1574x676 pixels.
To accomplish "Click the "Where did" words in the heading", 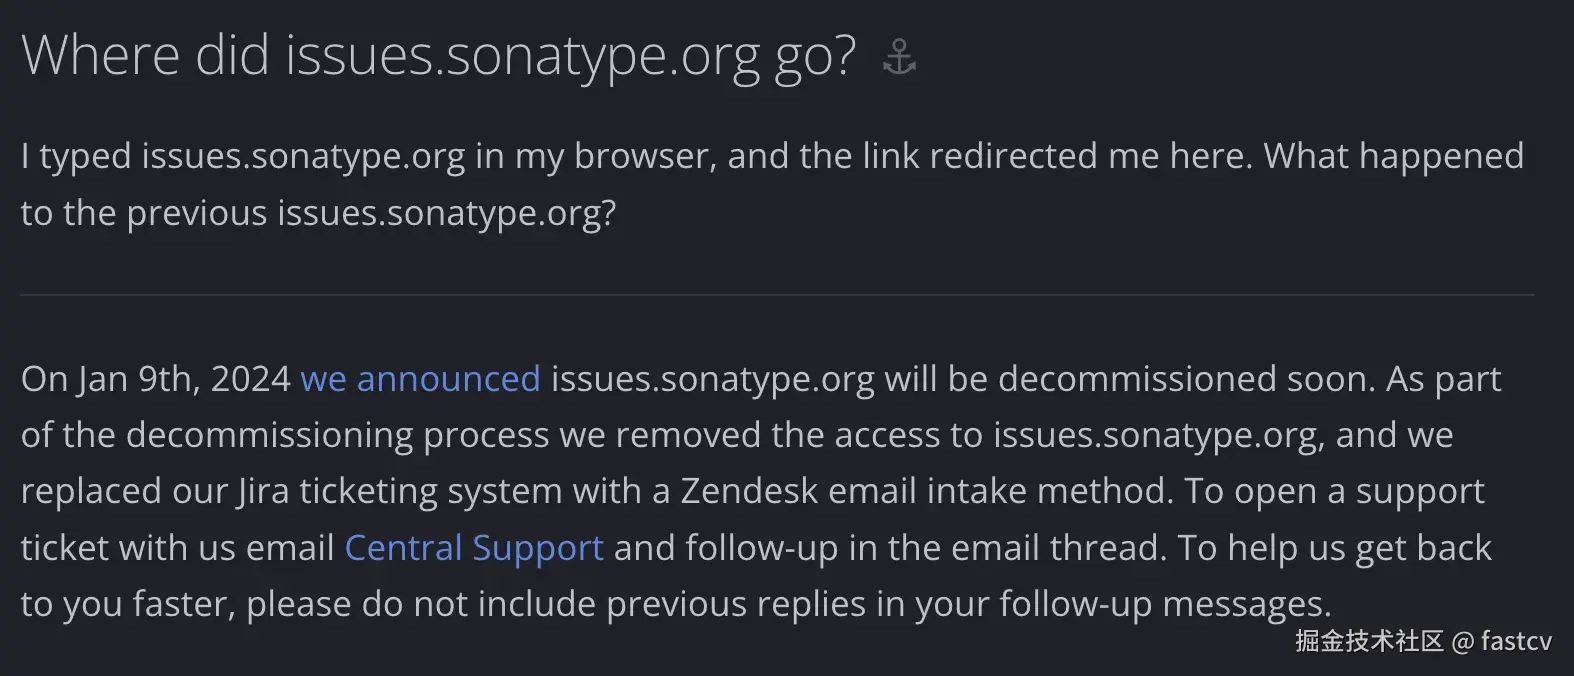I will coord(146,55).
